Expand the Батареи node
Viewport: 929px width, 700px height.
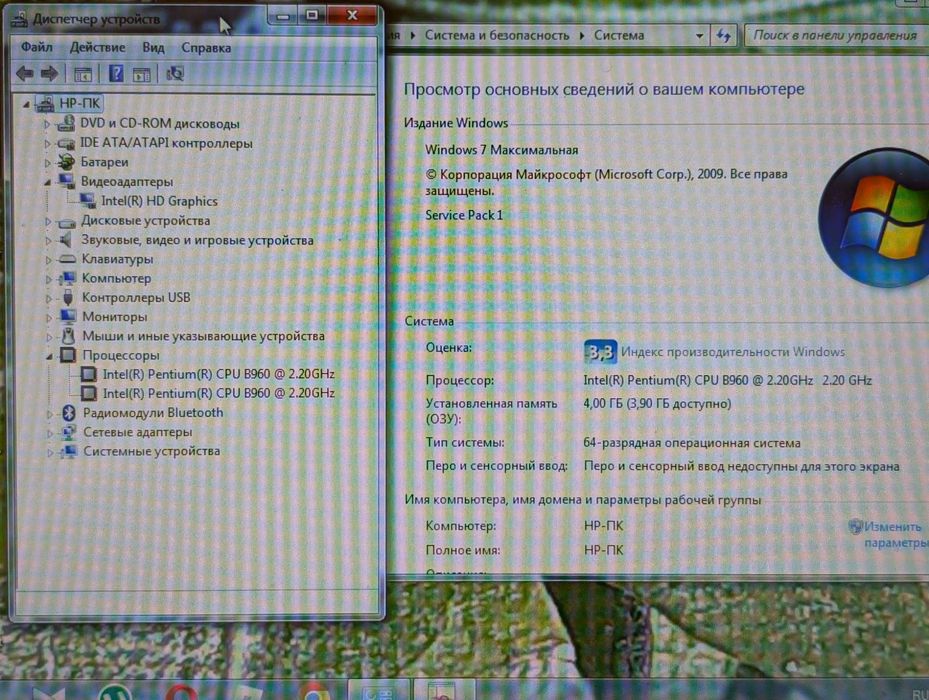click(47, 162)
